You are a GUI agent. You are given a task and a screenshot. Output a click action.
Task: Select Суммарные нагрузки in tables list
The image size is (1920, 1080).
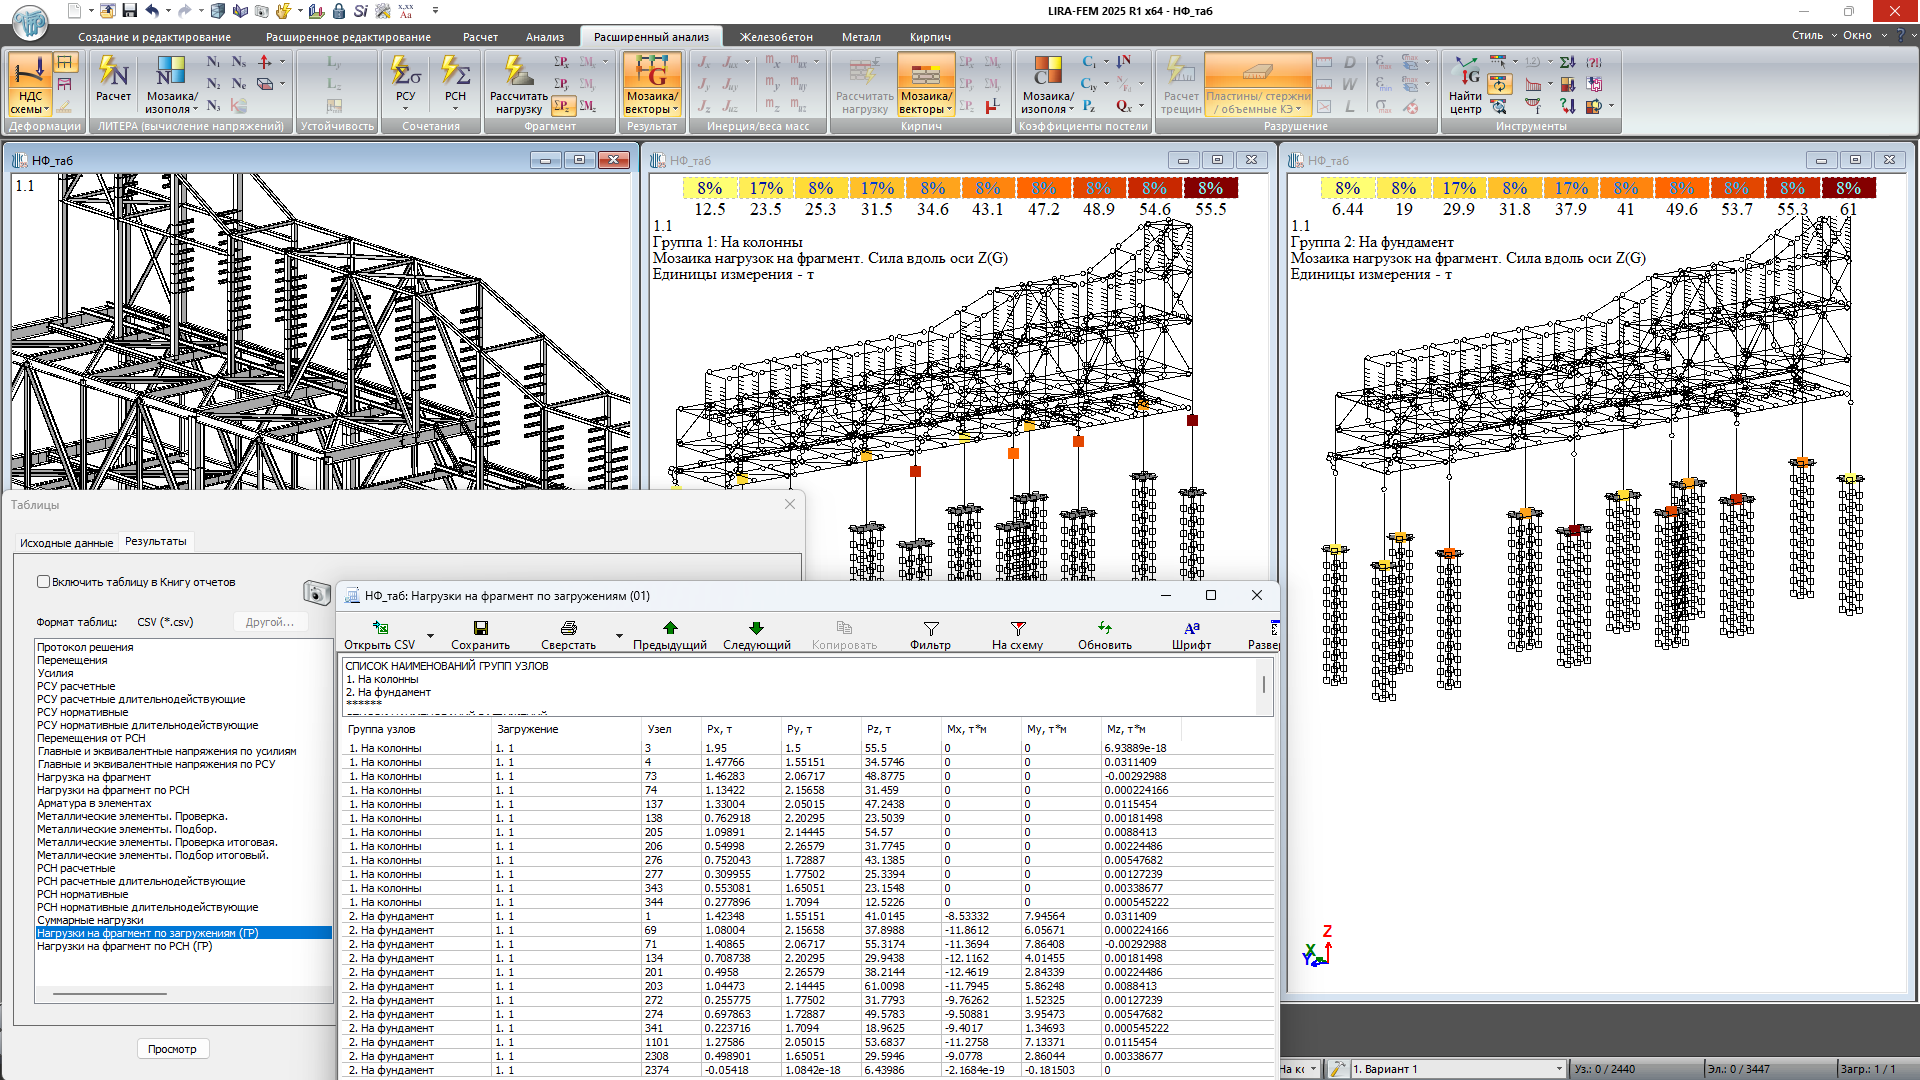point(90,920)
